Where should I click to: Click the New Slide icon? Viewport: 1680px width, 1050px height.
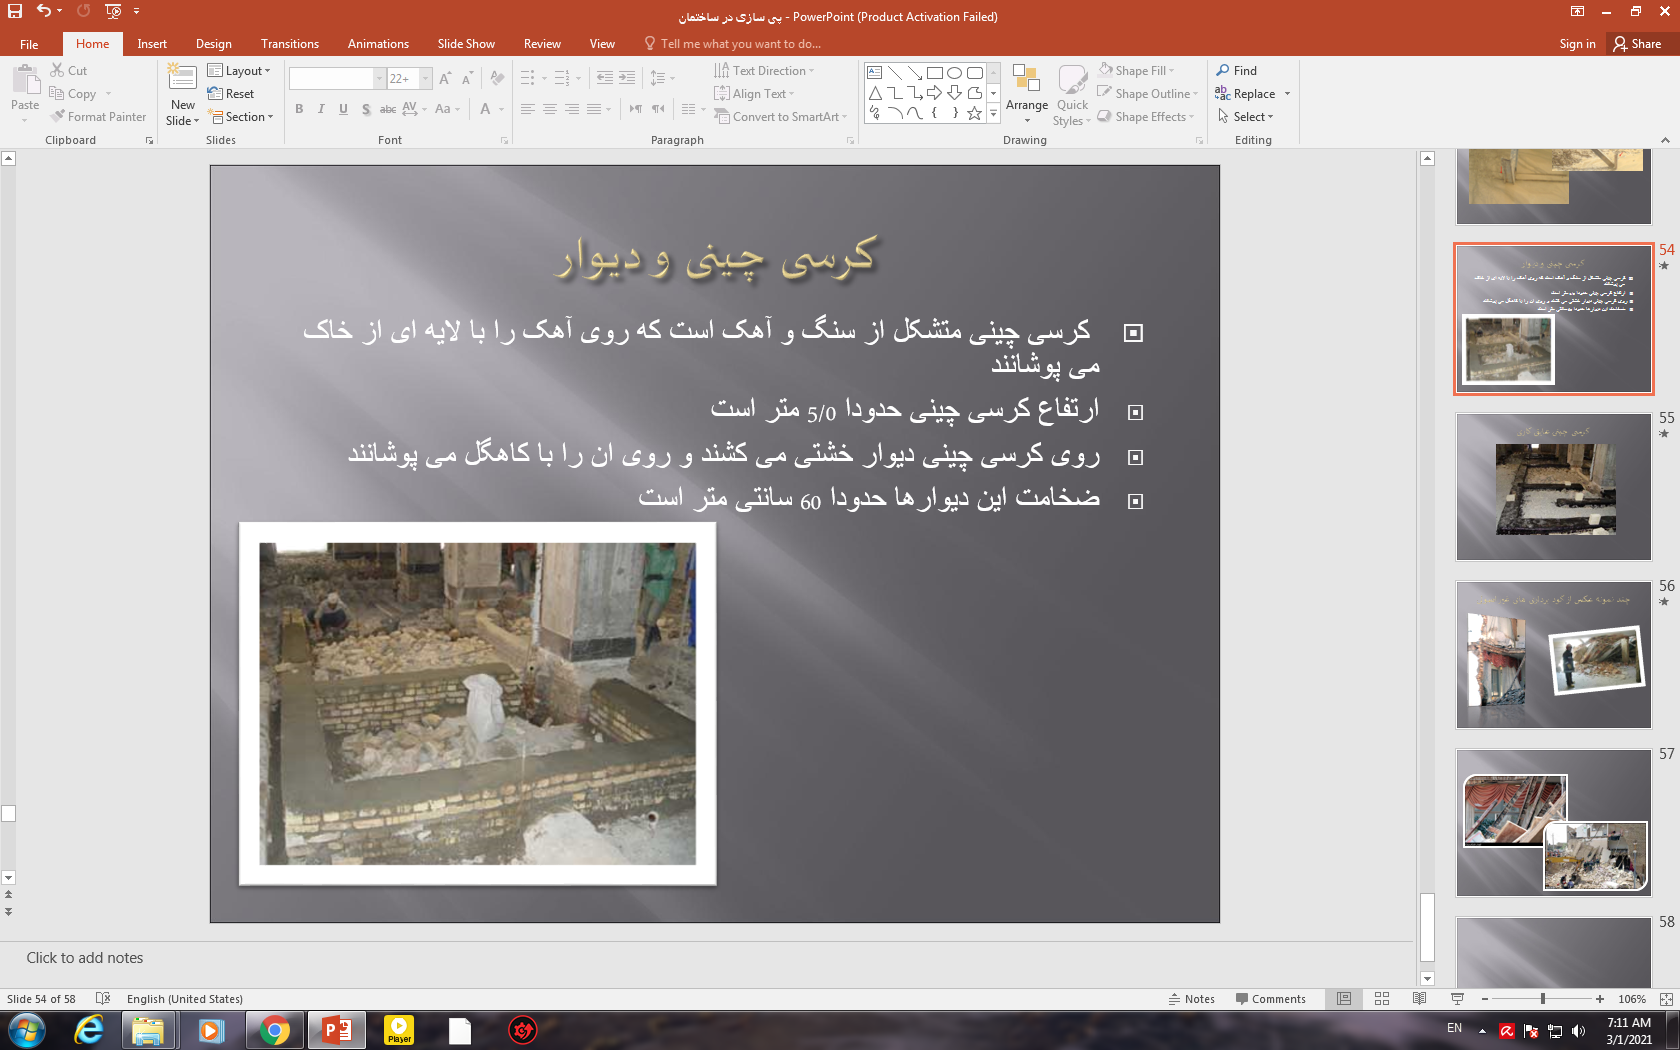pyautogui.click(x=182, y=78)
